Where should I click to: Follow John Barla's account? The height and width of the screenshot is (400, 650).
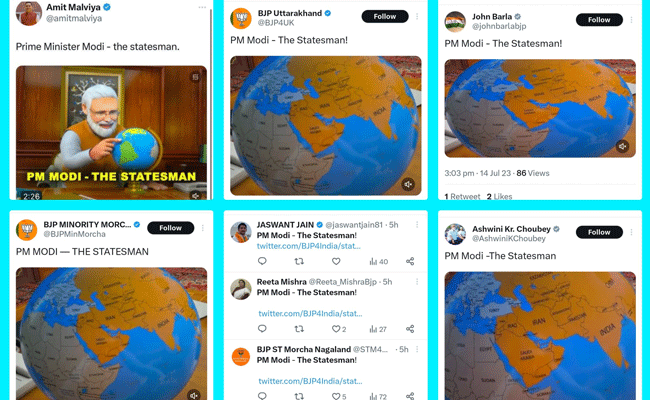pyautogui.click(x=599, y=20)
